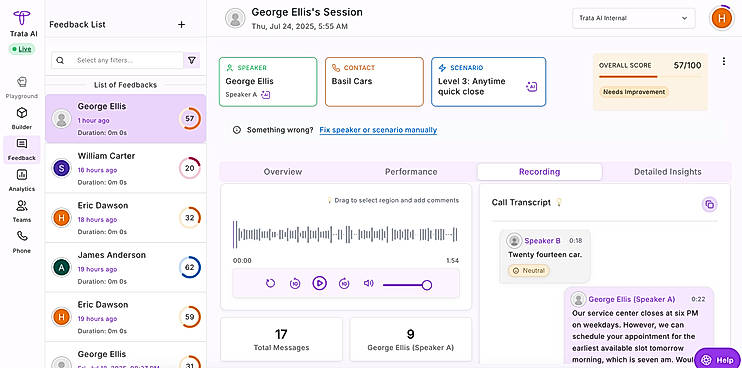Restart the recording playback
This screenshot has width=742, height=368.
270,283
